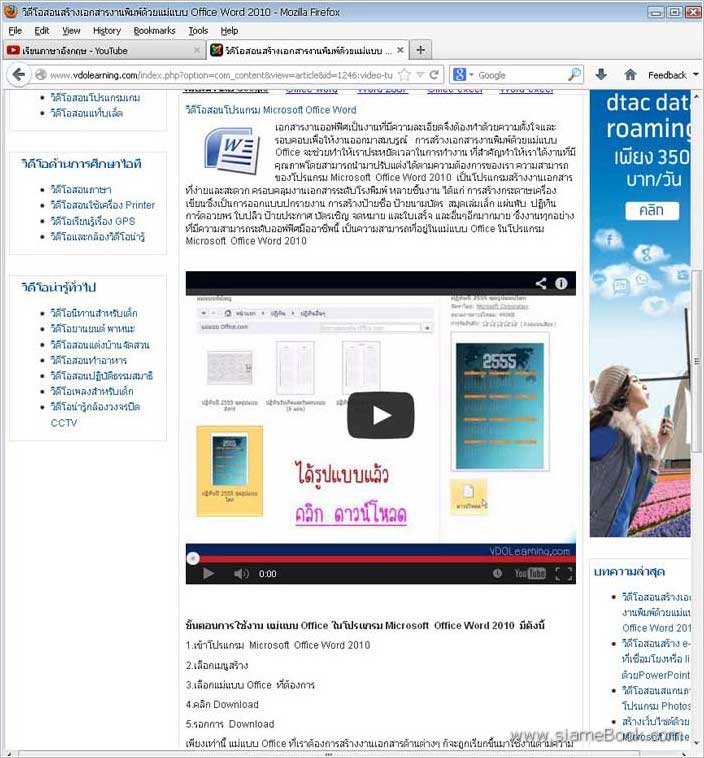
Task: Click the CCTV camera video link
Action: click(95, 414)
